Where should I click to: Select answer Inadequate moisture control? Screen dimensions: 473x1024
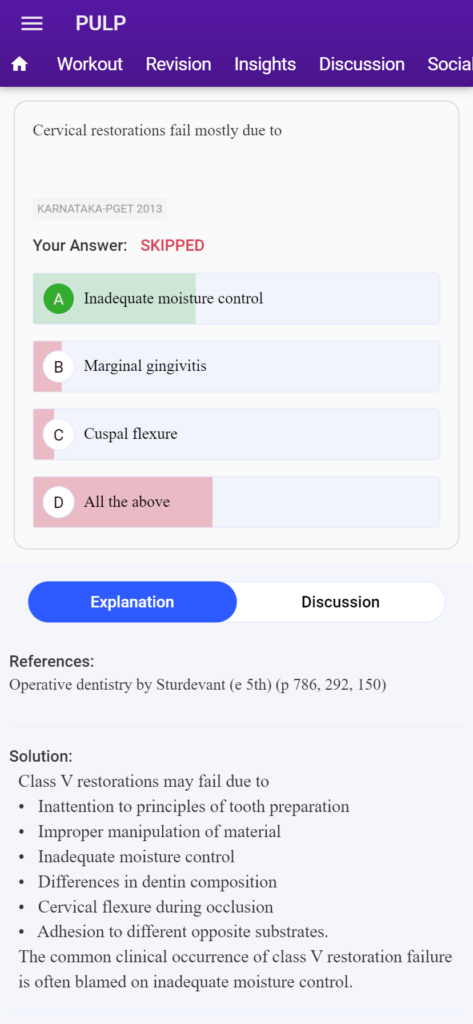tap(236, 299)
